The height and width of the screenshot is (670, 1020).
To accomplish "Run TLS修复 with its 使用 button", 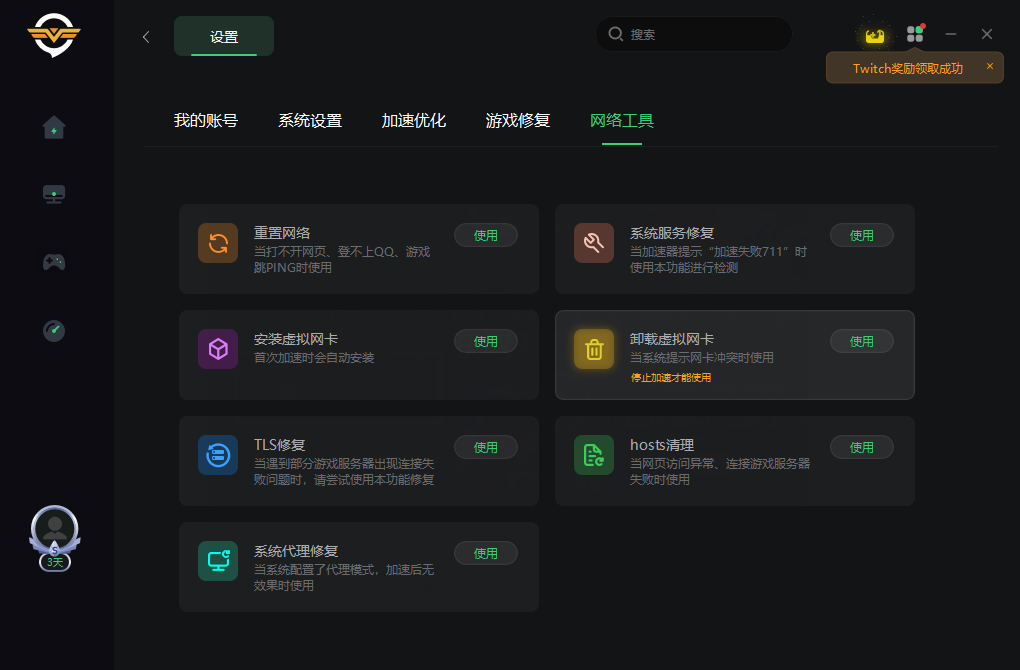I will tap(486, 447).
